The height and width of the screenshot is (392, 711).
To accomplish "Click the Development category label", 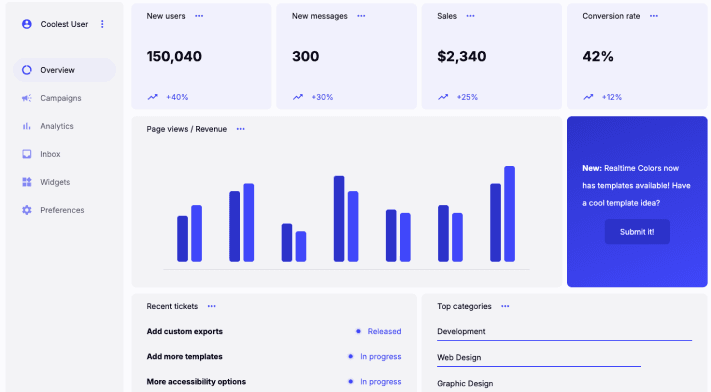I will pyautogui.click(x=461, y=332).
